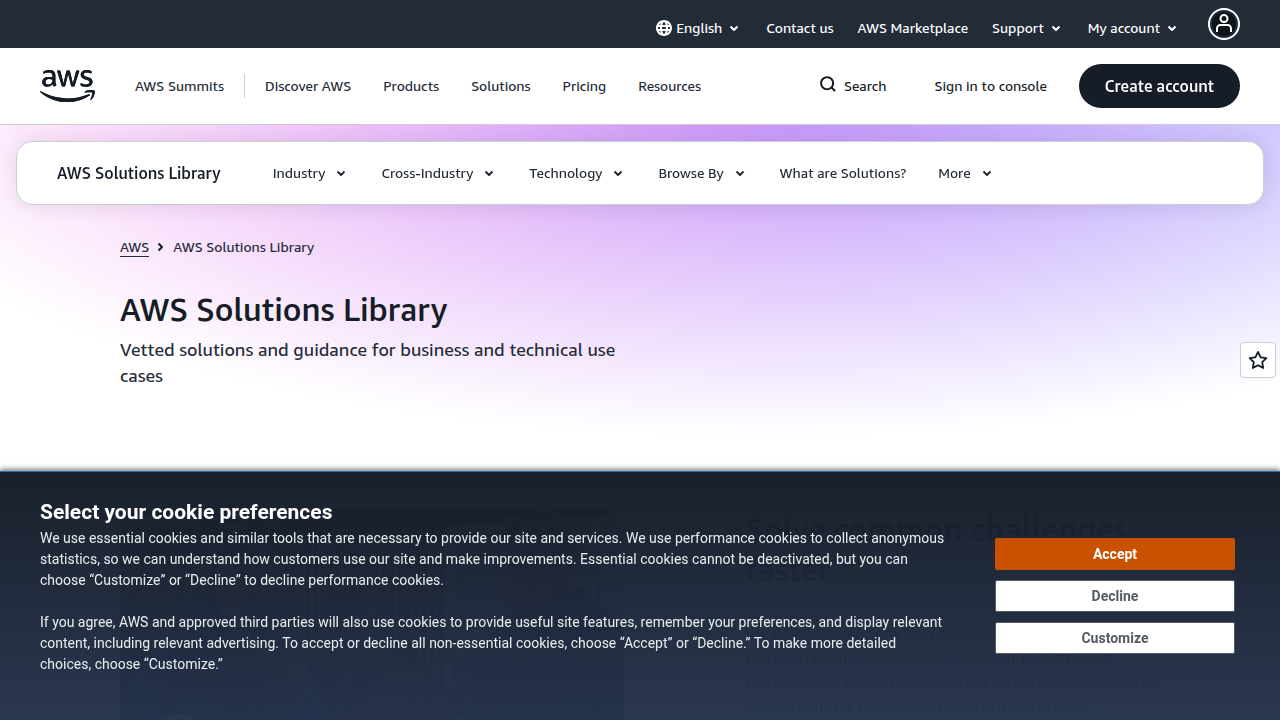Click the AWS logo
Screen dimensions: 1280x720
point(68,86)
